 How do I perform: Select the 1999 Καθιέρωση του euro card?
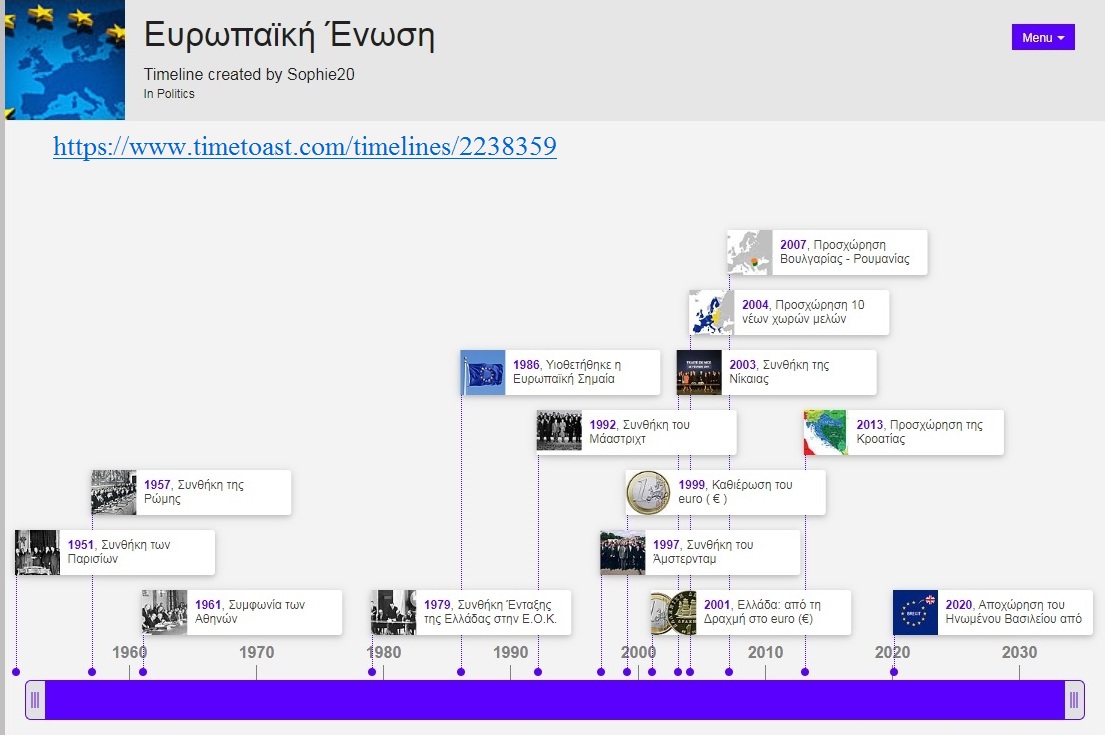[x=725, y=493]
